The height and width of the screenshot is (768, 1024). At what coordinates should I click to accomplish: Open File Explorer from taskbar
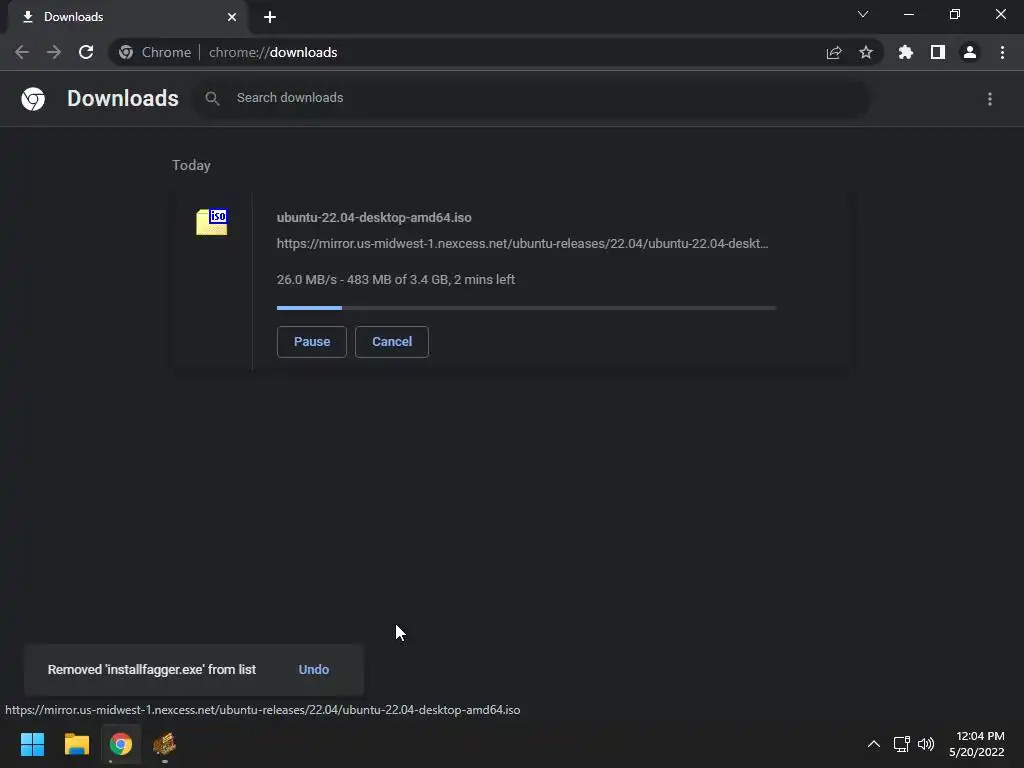76,744
